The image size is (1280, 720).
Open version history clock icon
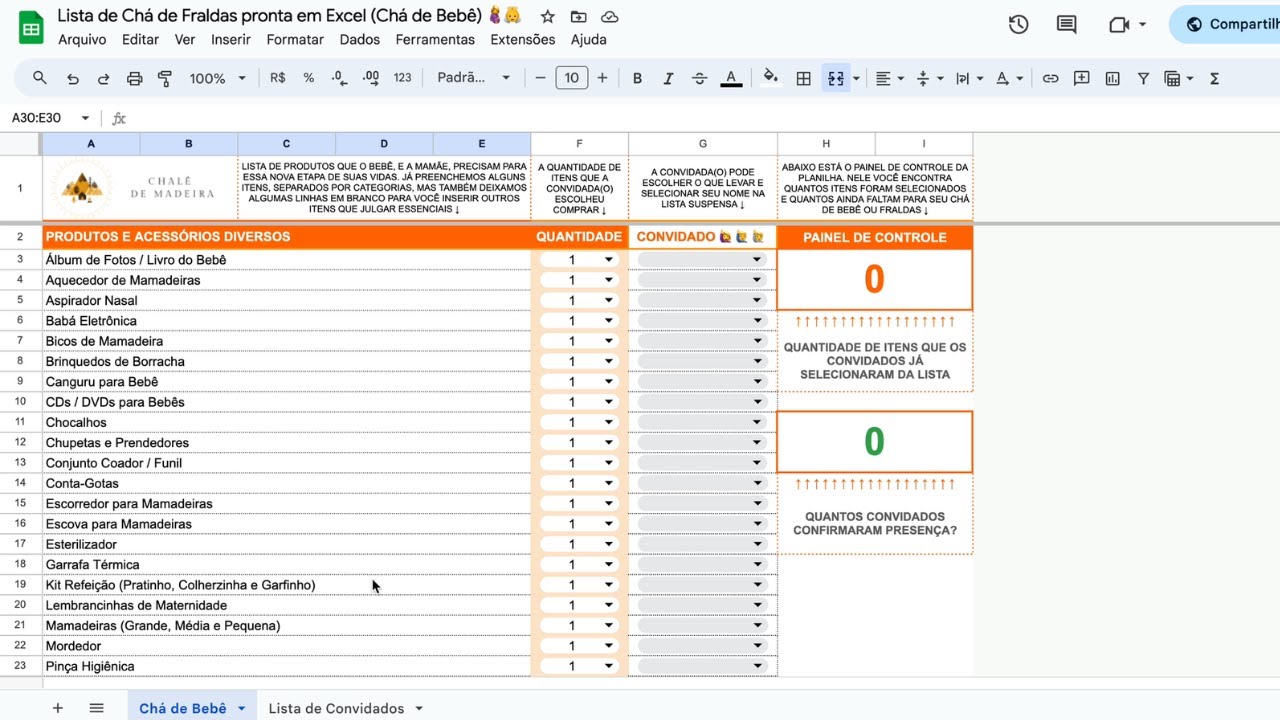point(1018,25)
